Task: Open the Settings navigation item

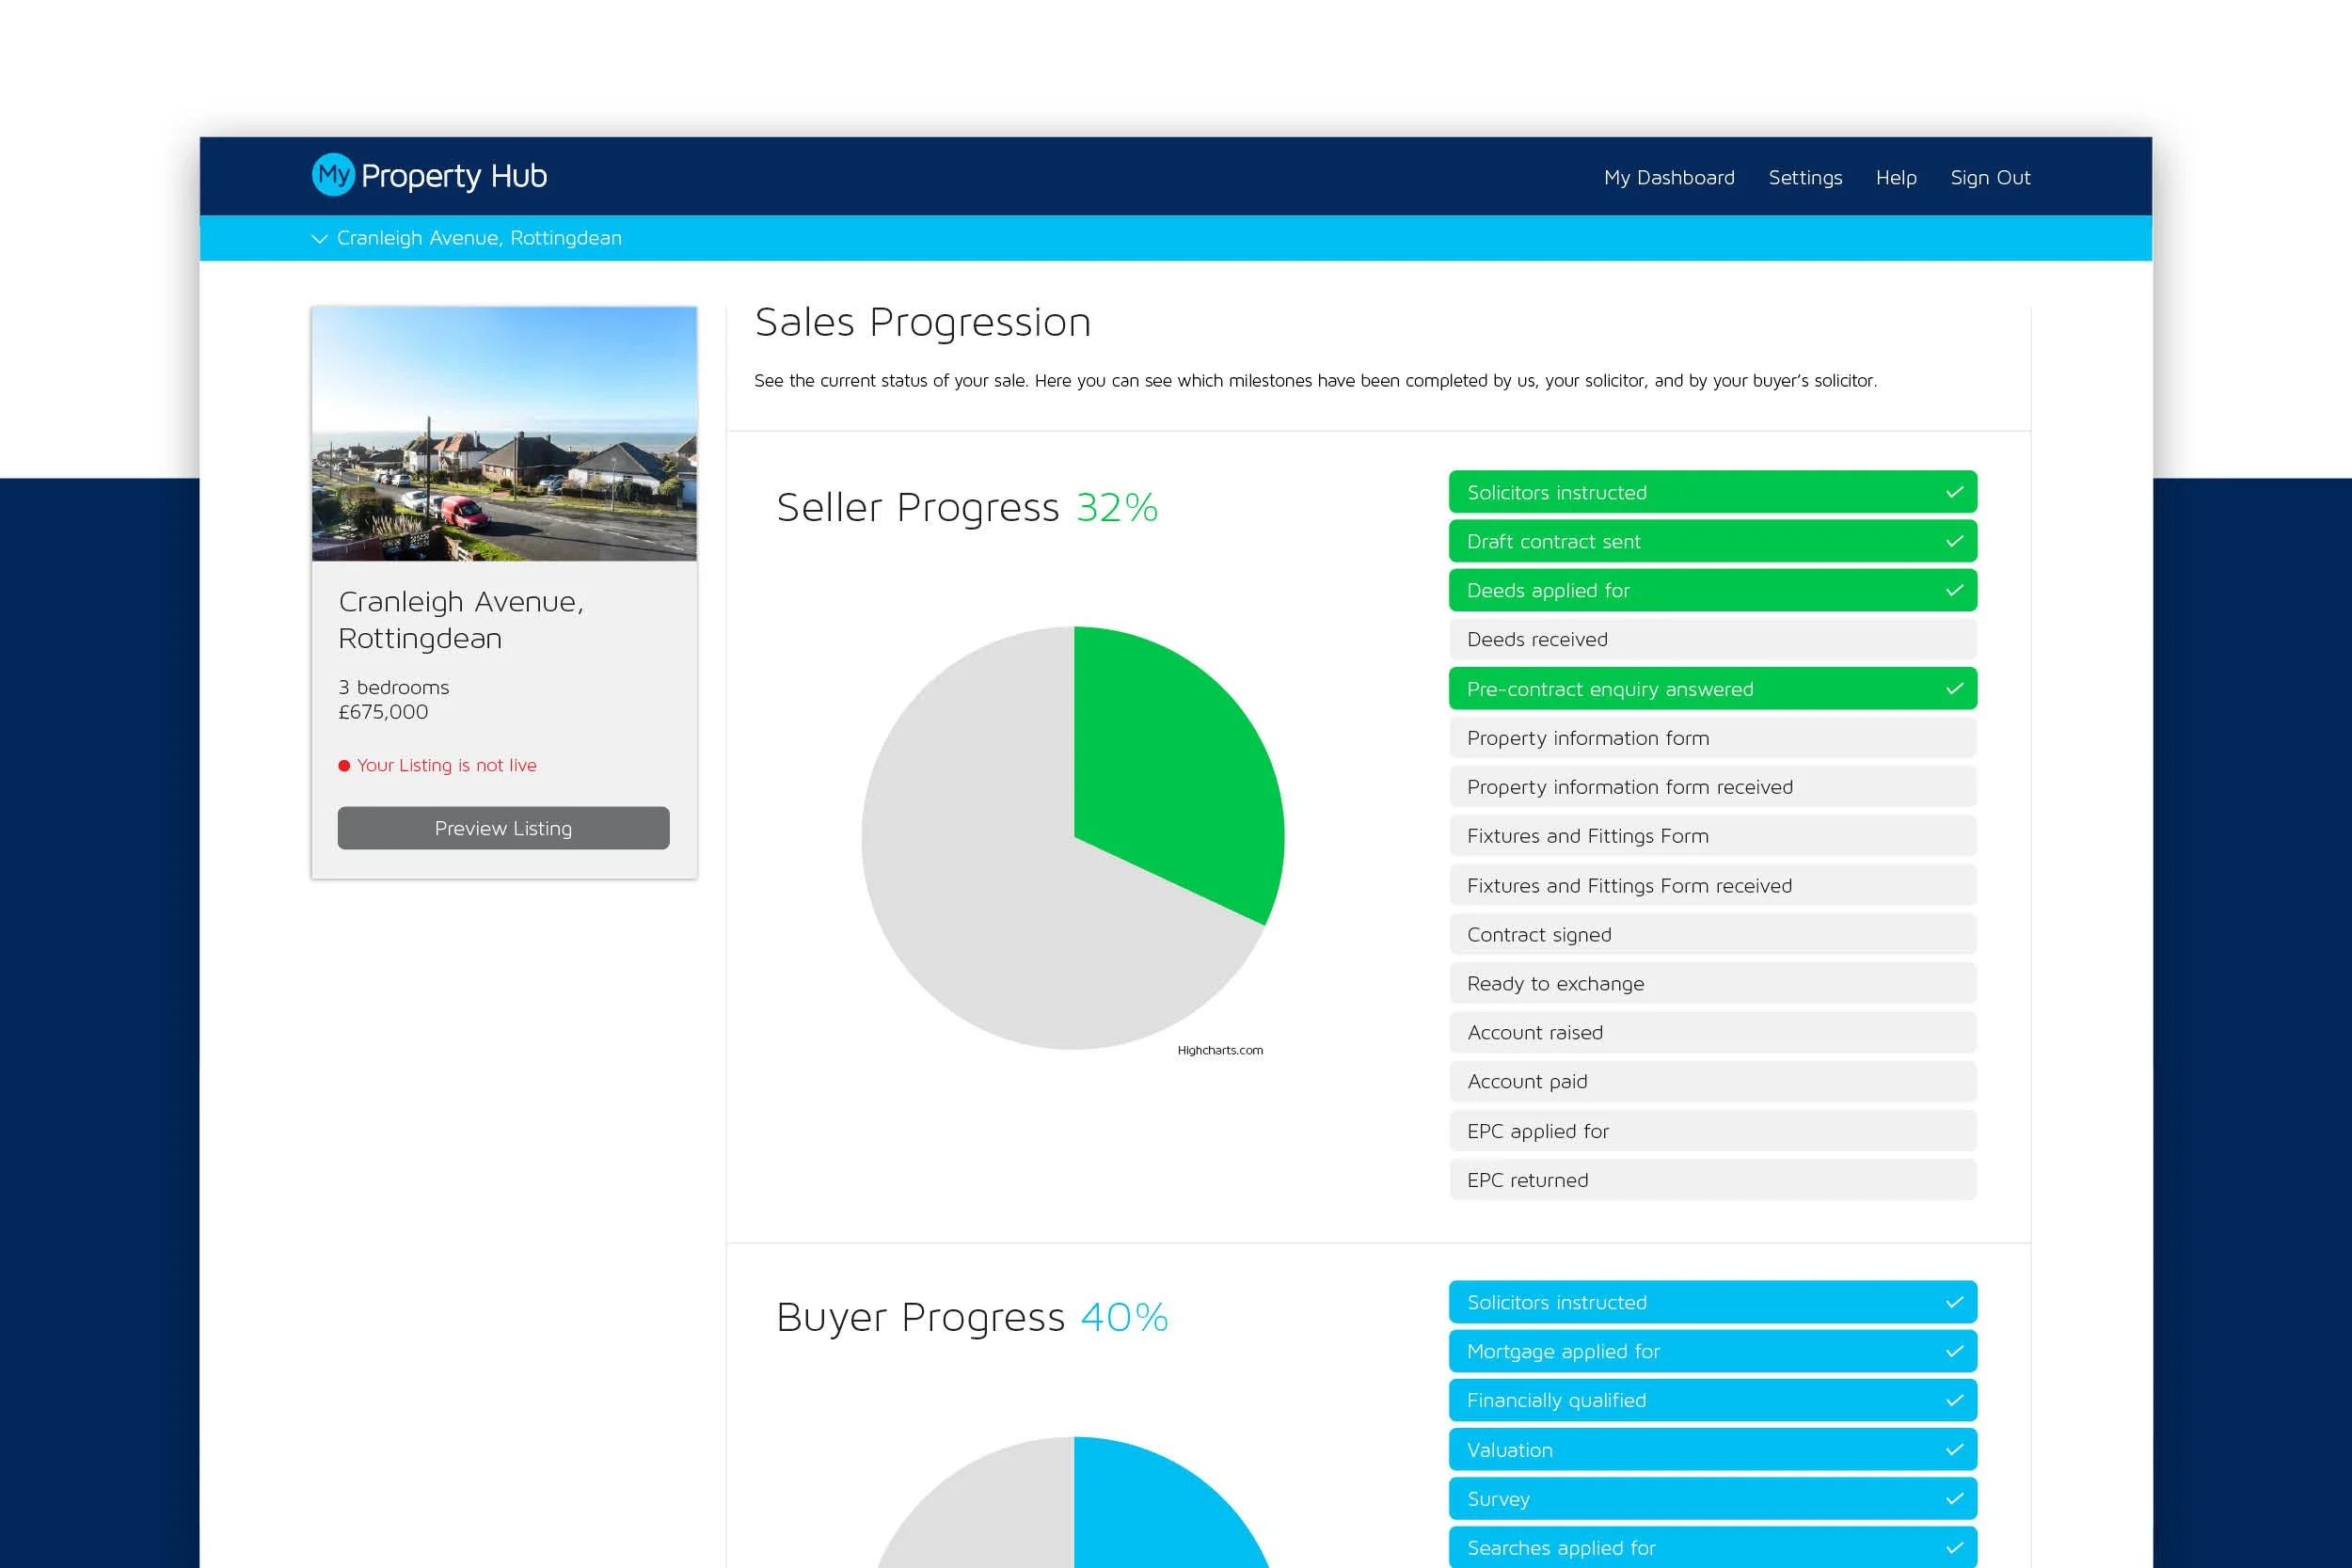Action: 1805,178
